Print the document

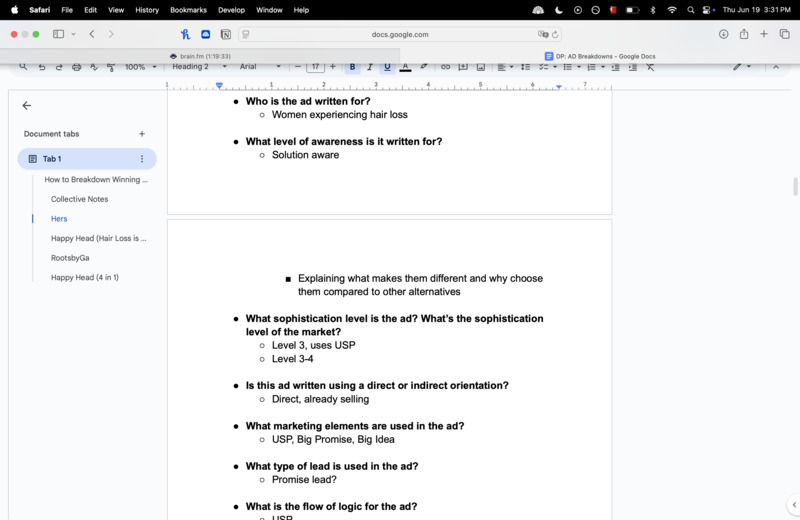pos(77,67)
